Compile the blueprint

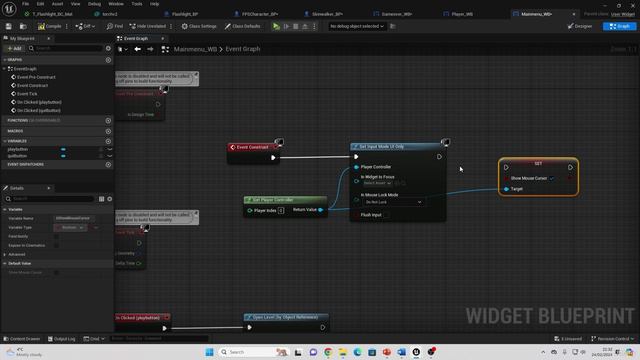(x=50, y=26)
